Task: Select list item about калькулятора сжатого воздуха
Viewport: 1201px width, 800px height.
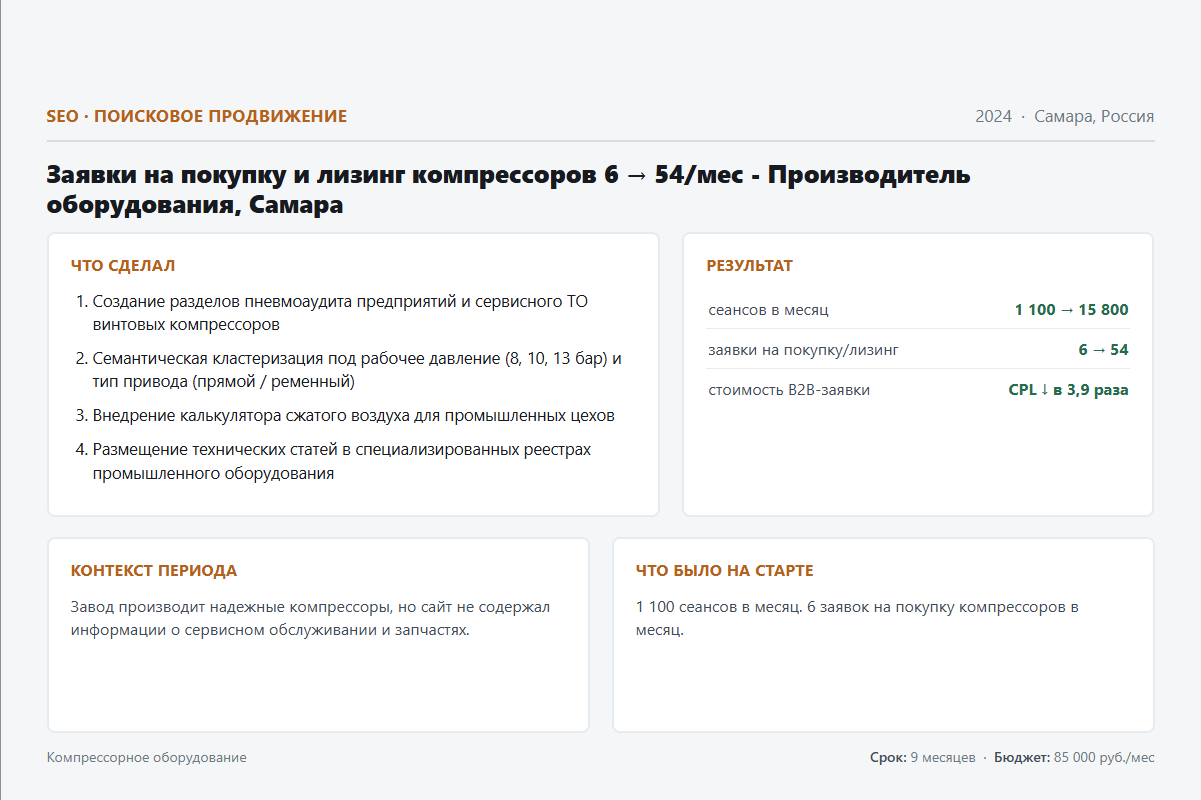Action: click(354, 415)
